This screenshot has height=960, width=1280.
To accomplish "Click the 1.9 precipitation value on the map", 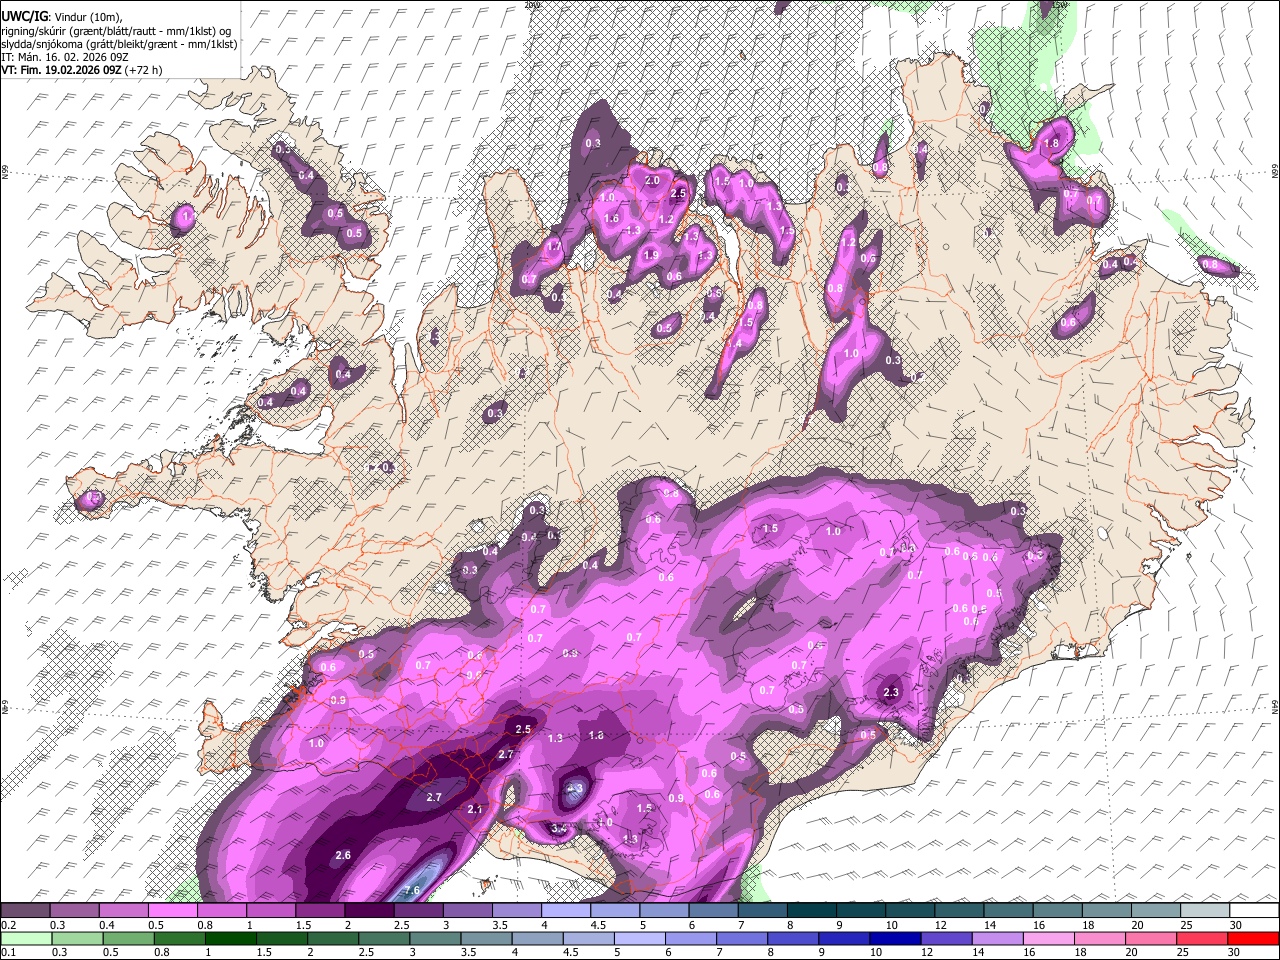I will pyautogui.click(x=651, y=255).
